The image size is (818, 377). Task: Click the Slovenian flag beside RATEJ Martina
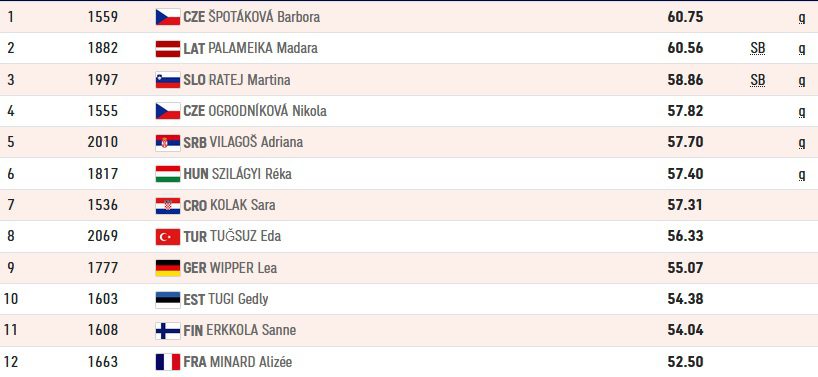(168, 80)
